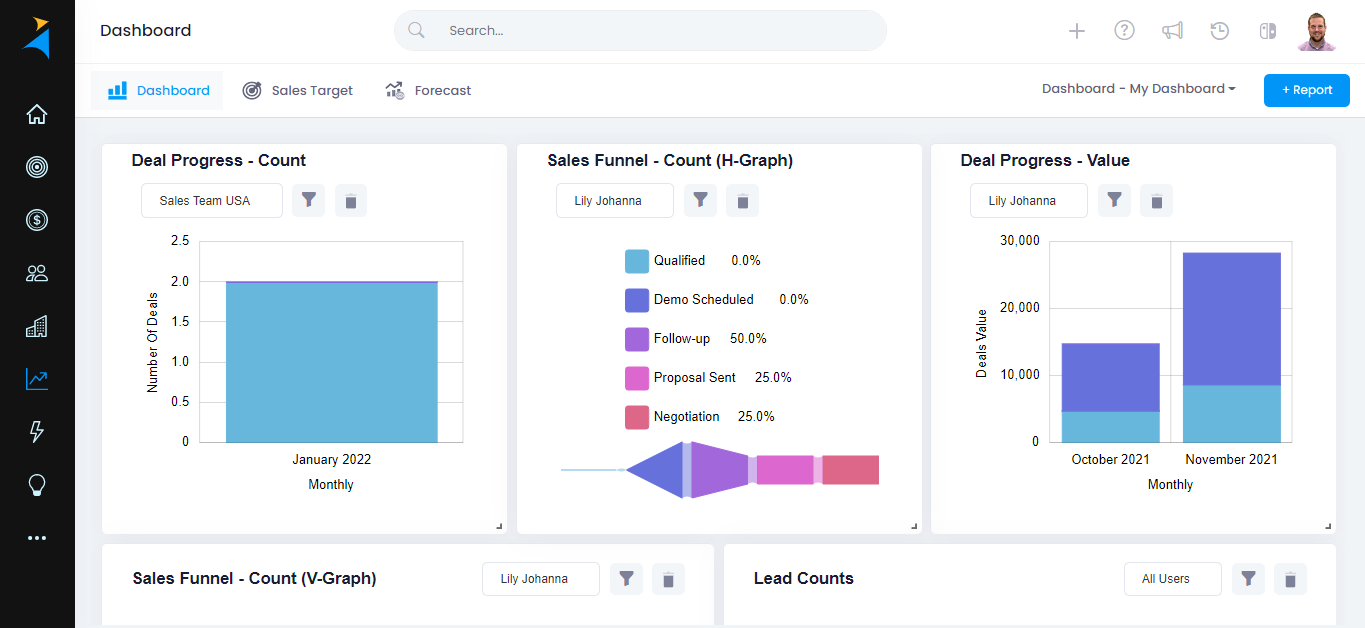The image size is (1365, 628).
Task: Filter the Deal Progress - Count widget
Action: click(308, 200)
